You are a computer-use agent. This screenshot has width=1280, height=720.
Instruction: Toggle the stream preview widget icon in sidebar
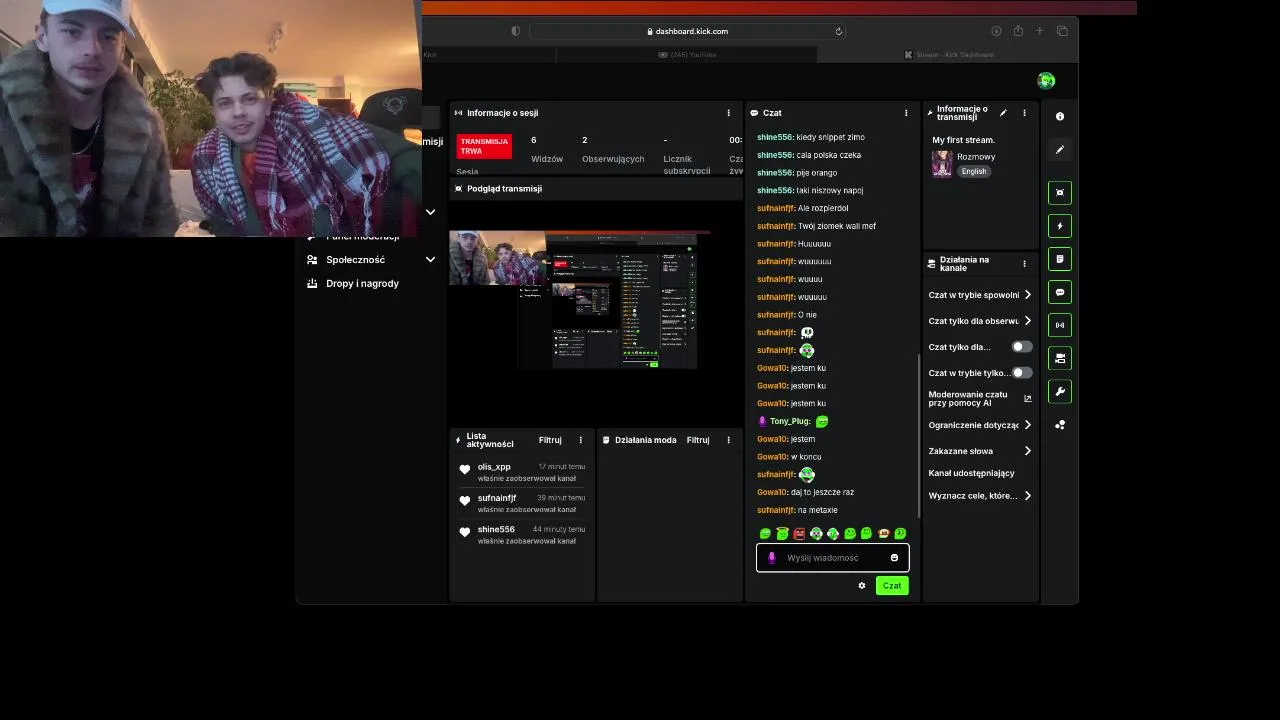click(1060, 192)
